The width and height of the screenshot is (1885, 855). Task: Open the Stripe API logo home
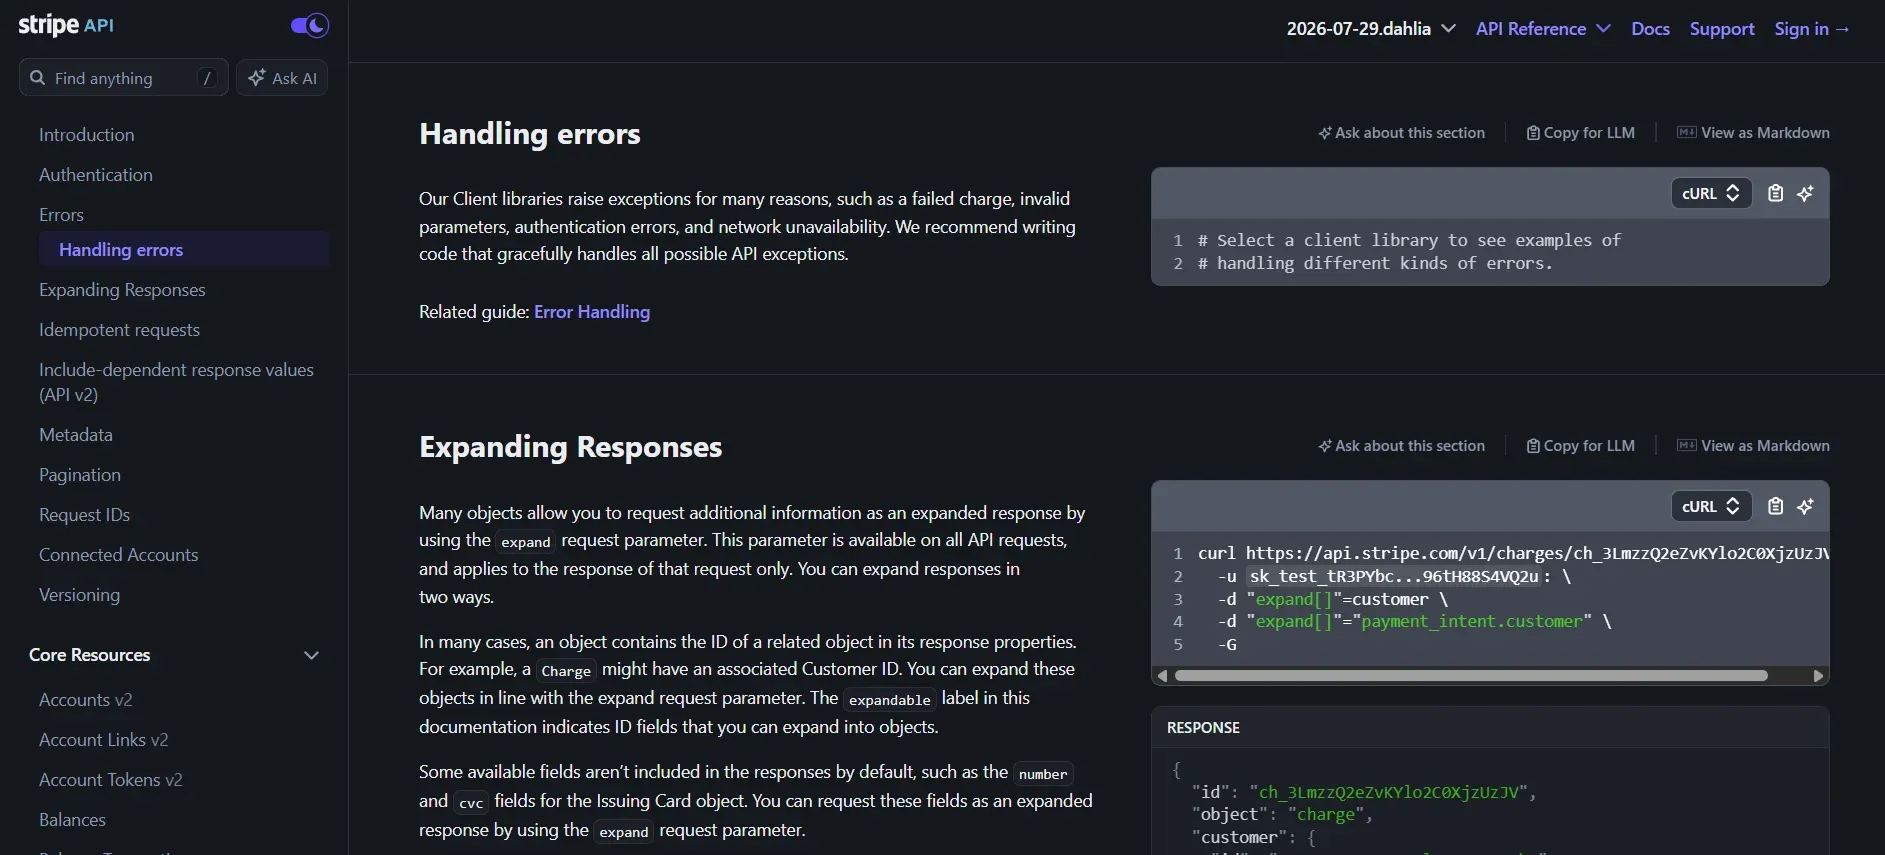click(x=66, y=25)
